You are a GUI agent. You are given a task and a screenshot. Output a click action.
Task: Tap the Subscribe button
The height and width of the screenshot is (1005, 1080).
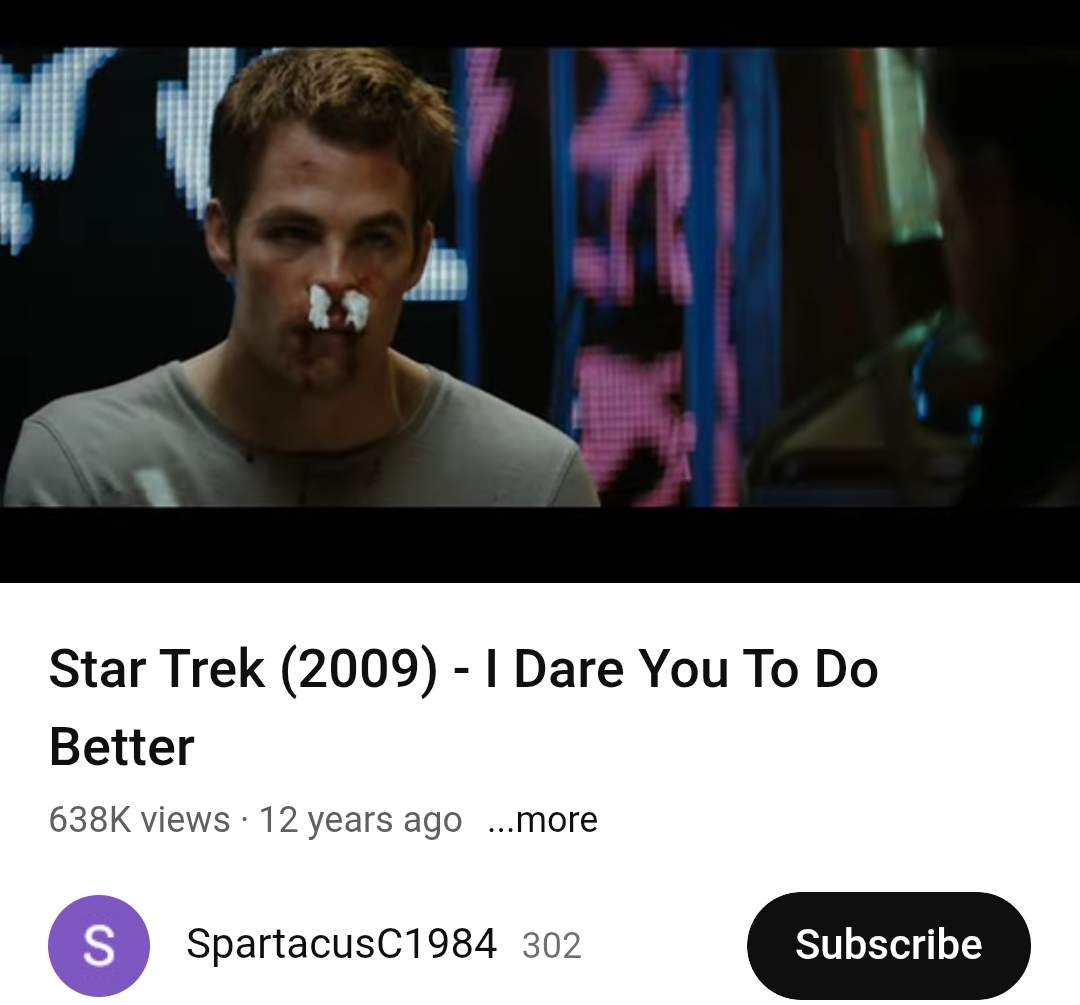click(x=889, y=945)
